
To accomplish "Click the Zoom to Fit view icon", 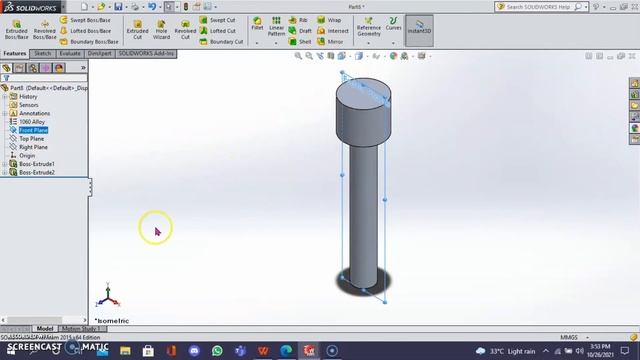I will pyautogui.click(x=298, y=56).
